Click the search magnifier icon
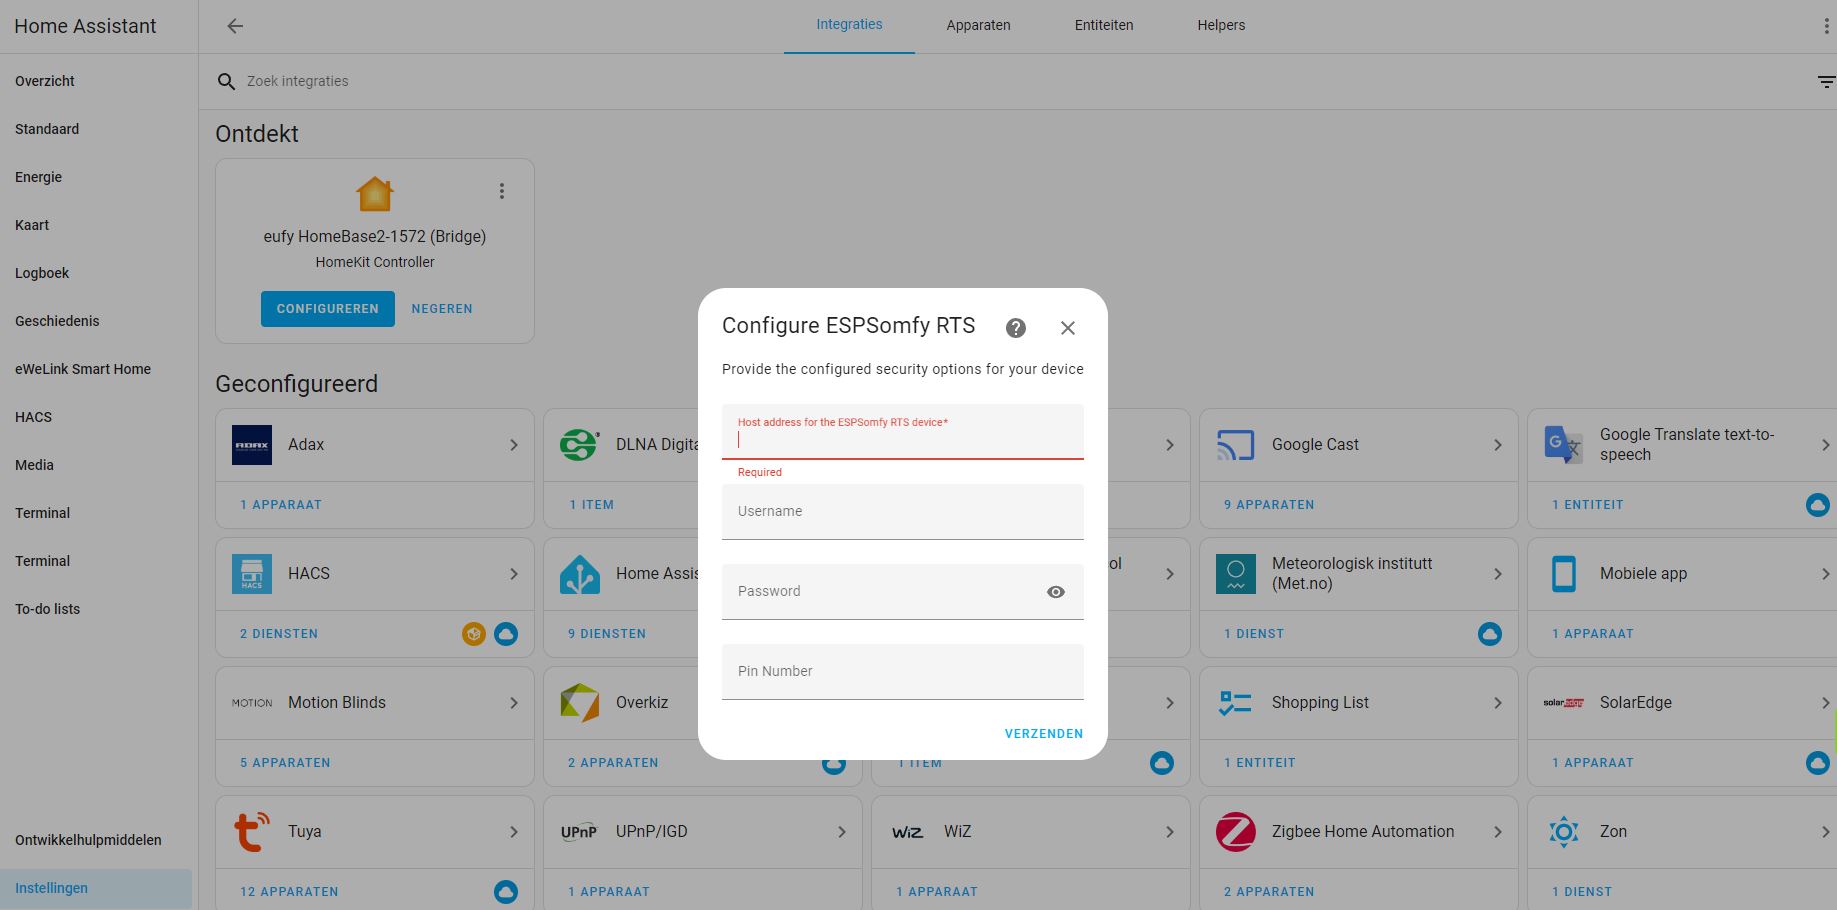Image resolution: width=1837 pixels, height=910 pixels. tap(226, 81)
